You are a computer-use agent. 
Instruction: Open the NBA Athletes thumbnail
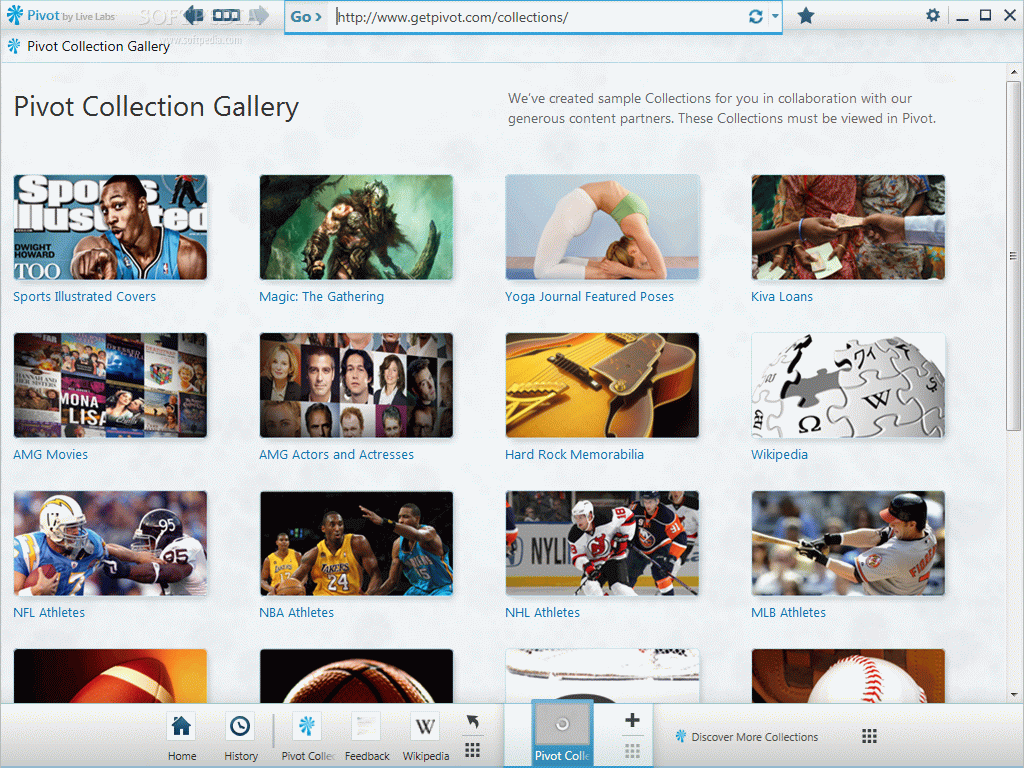tap(356, 543)
